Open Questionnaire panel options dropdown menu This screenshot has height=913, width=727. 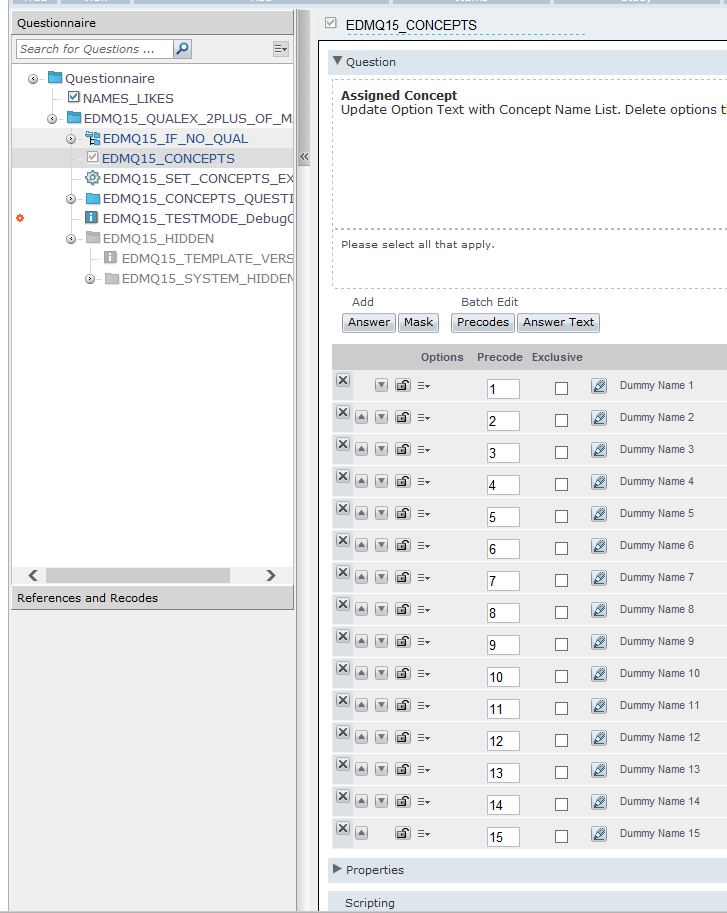click(281, 49)
